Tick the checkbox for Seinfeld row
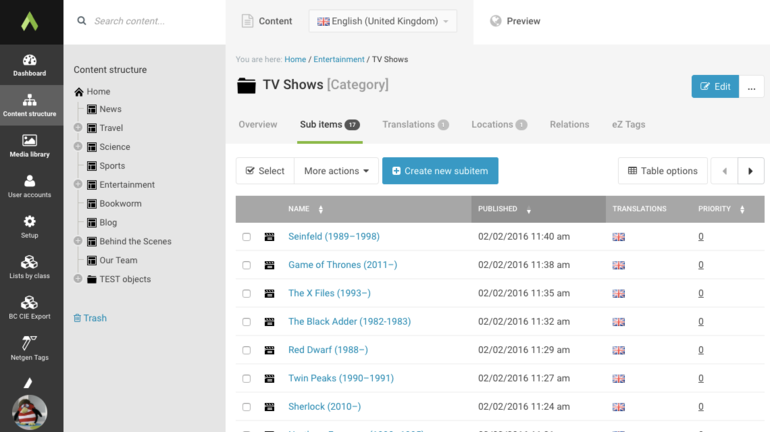770x432 pixels. [x=247, y=237]
